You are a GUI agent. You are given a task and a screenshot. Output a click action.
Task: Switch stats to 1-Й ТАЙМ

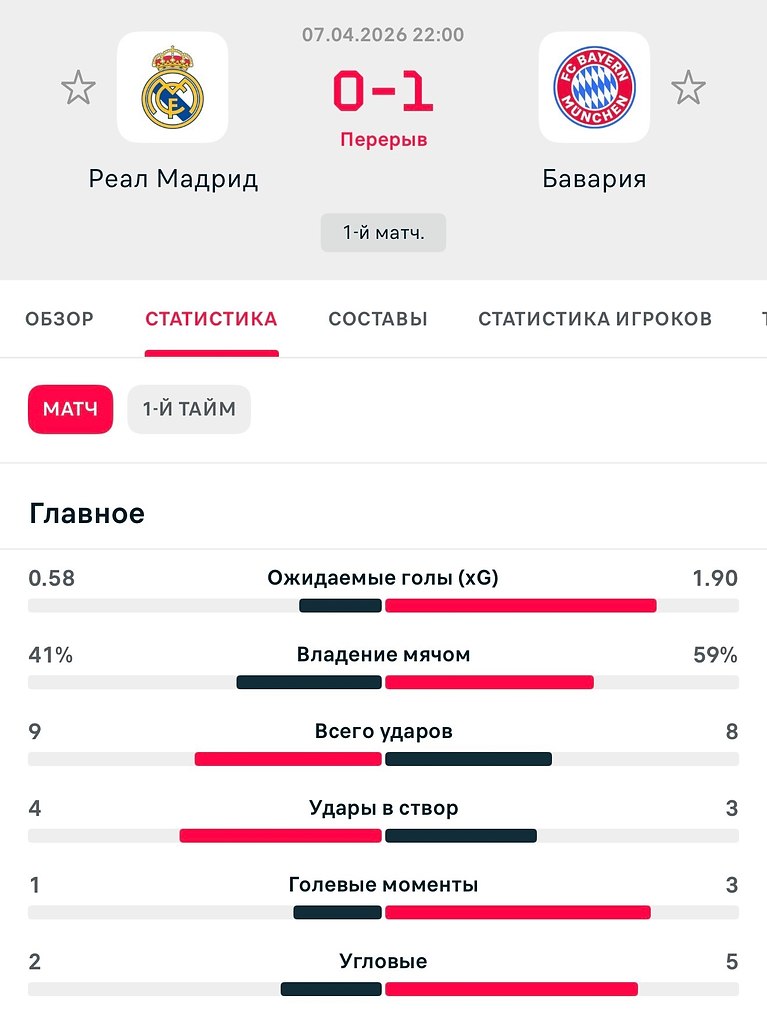pyautogui.click(x=189, y=409)
